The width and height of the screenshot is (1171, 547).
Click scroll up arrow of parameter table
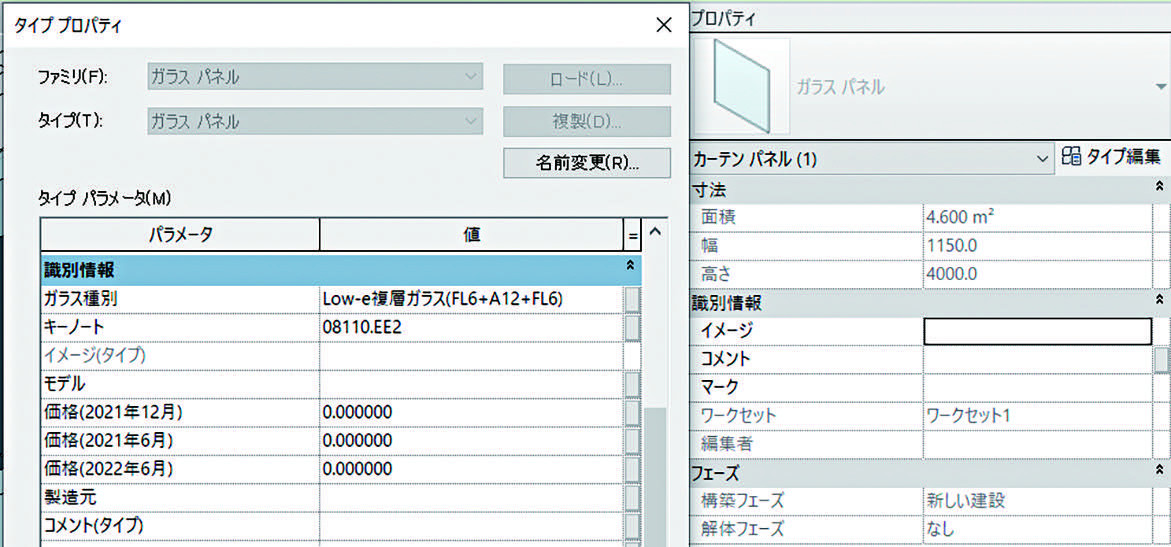(656, 232)
